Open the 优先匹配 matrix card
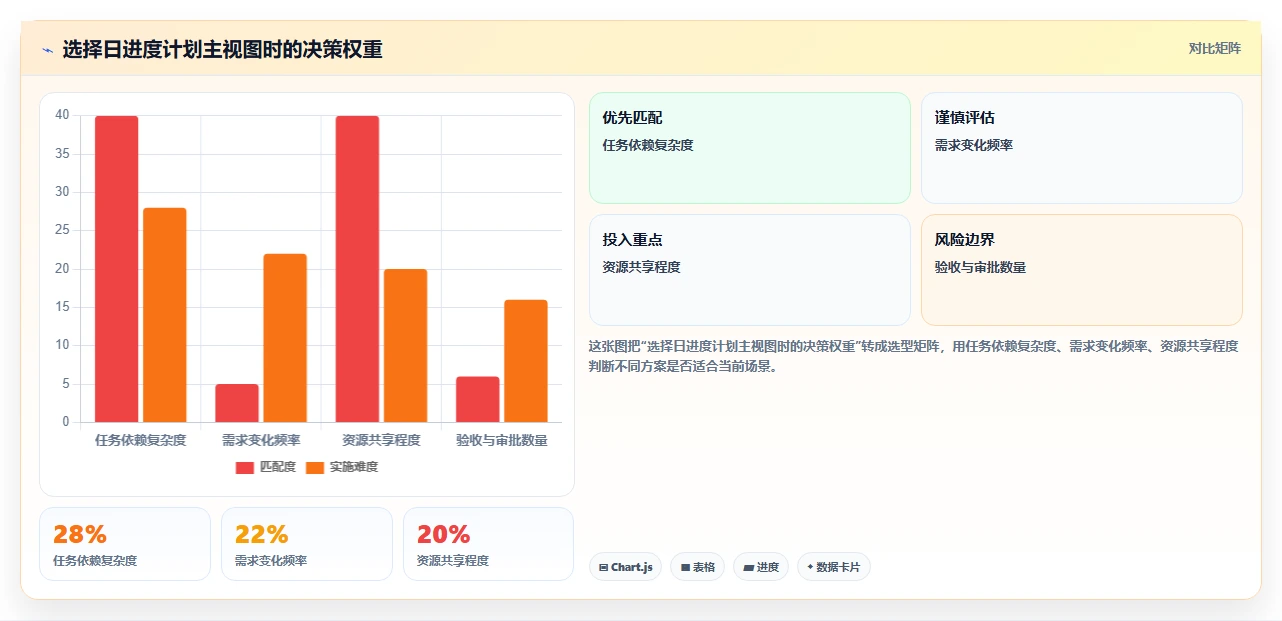This screenshot has height=621, width=1282. click(x=750, y=148)
